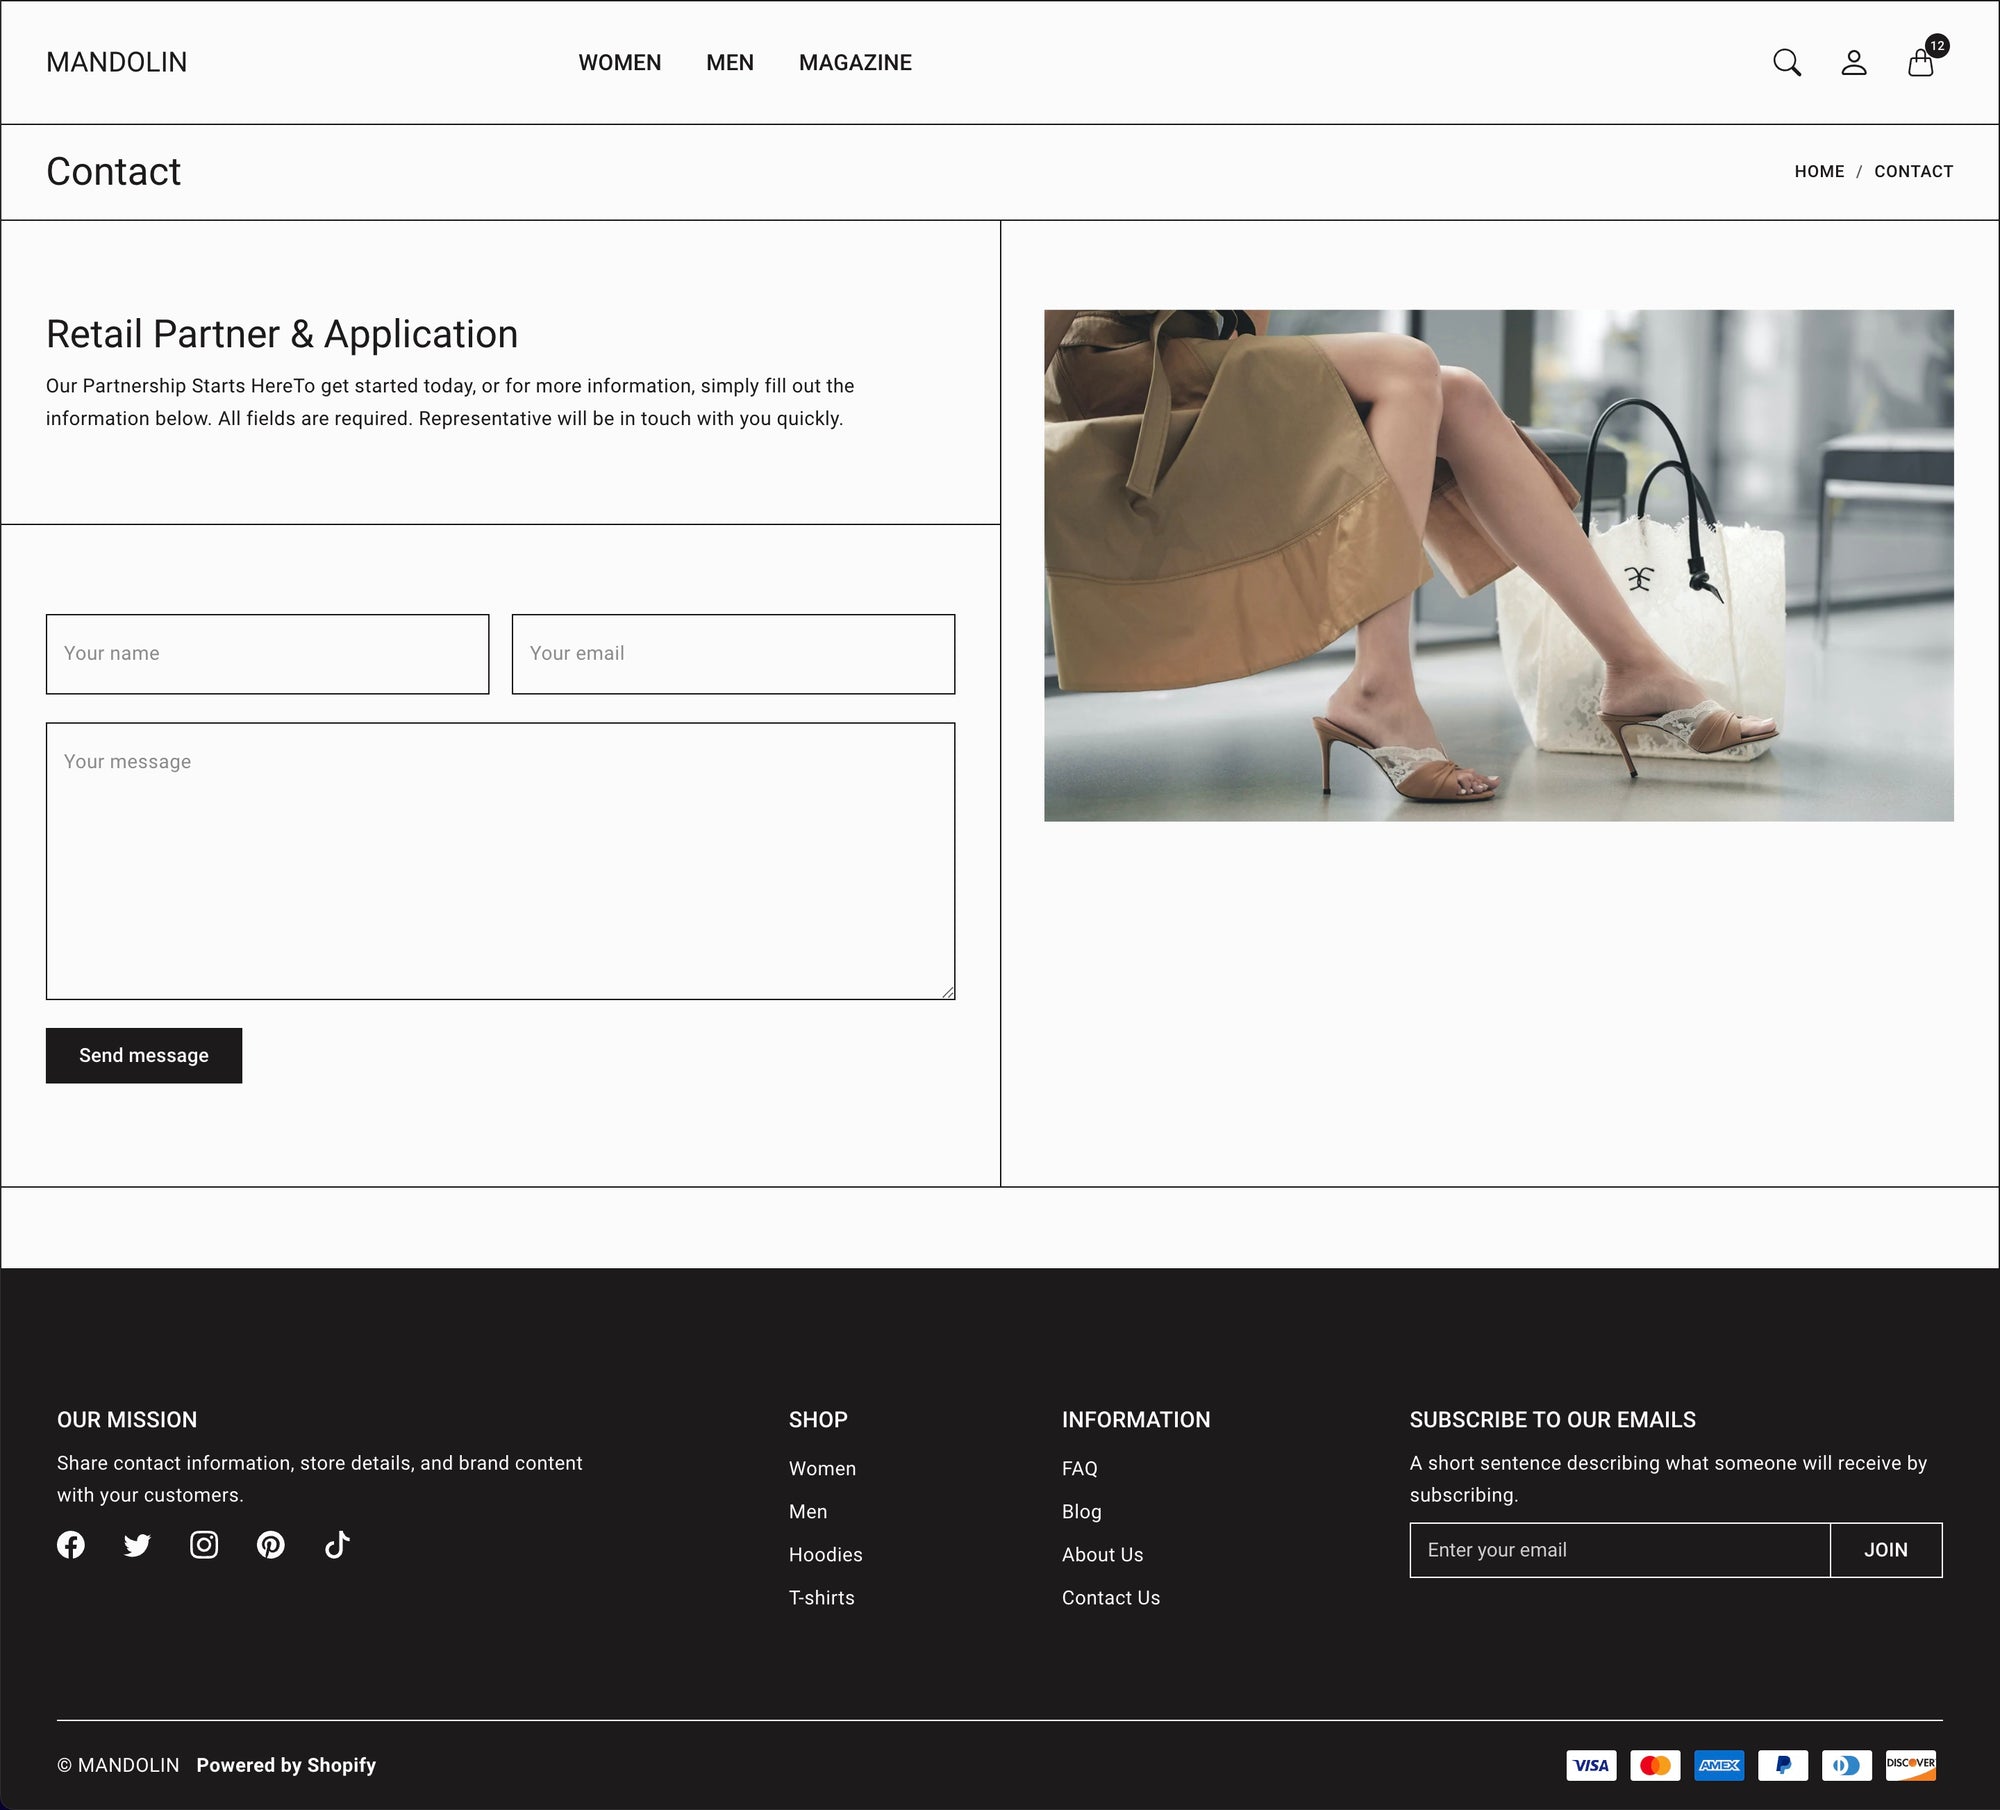Click the Hoodies shop link

825,1555
